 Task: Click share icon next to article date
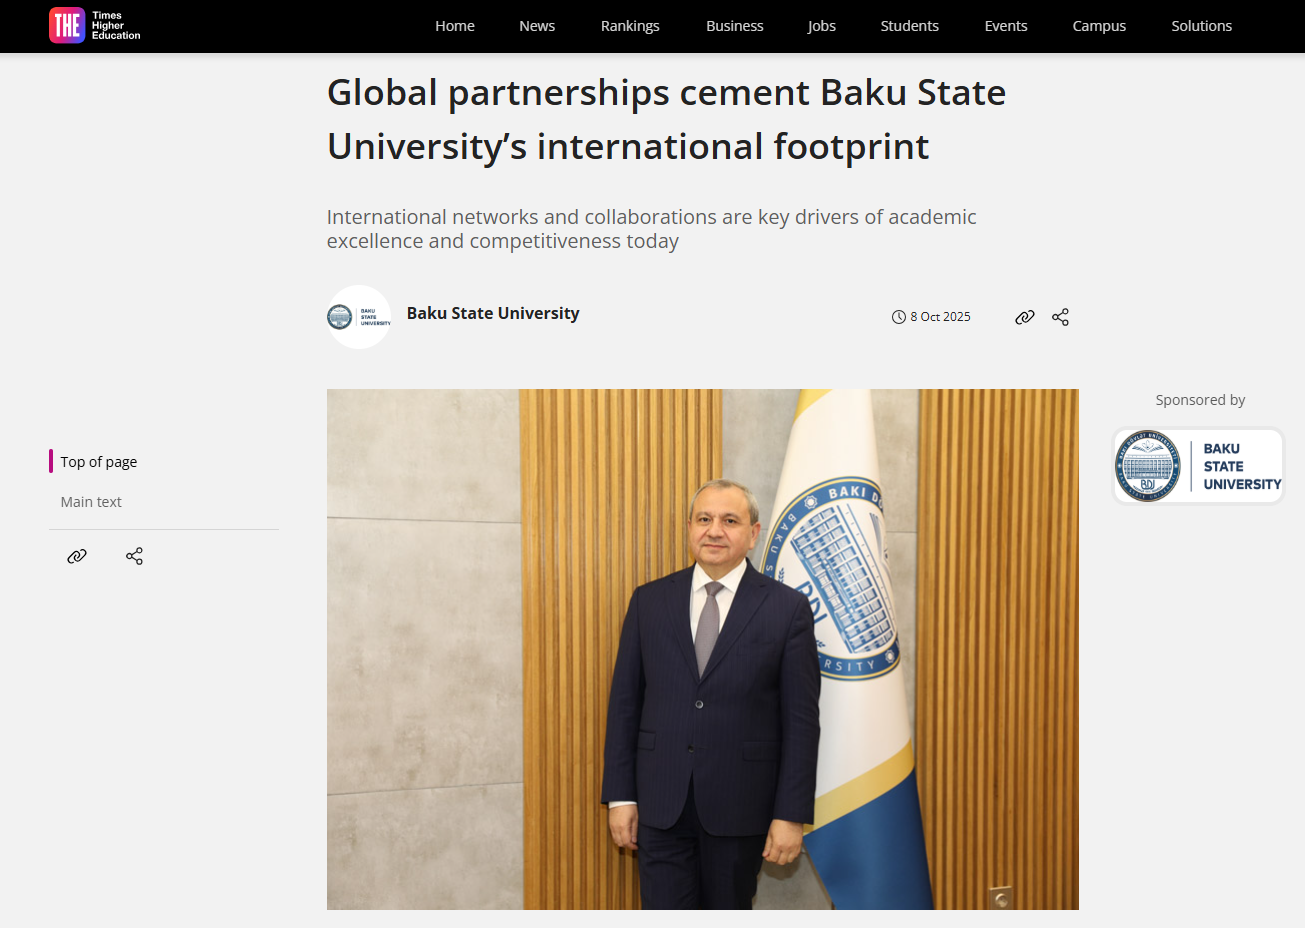tap(1060, 317)
